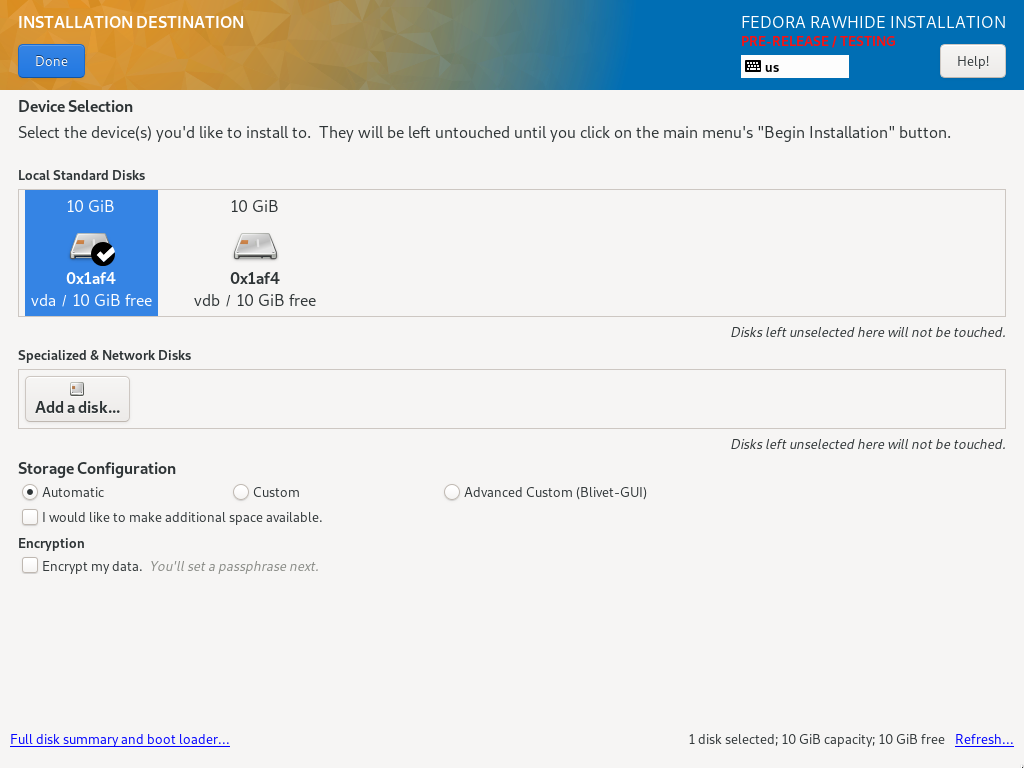Select the vdb disk drive icon

(x=255, y=247)
